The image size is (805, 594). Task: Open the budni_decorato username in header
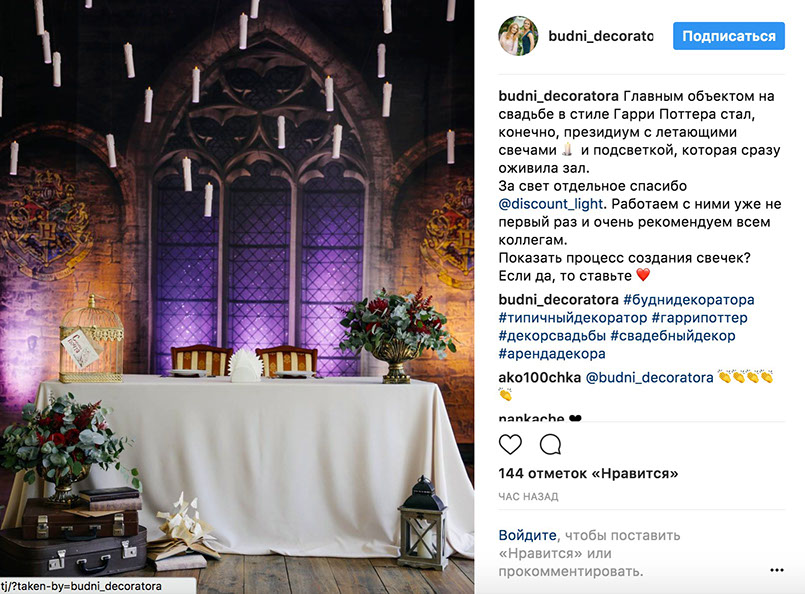[601, 36]
